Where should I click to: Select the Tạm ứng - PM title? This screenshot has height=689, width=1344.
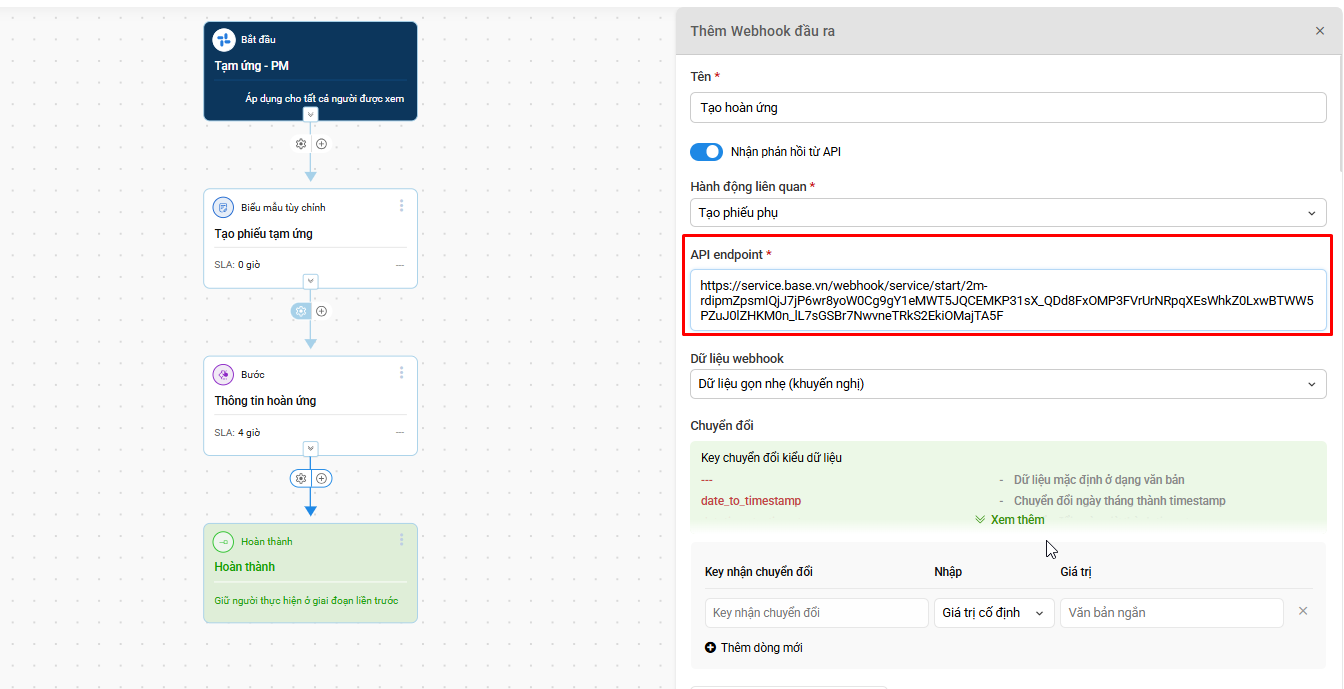(252, 66)
